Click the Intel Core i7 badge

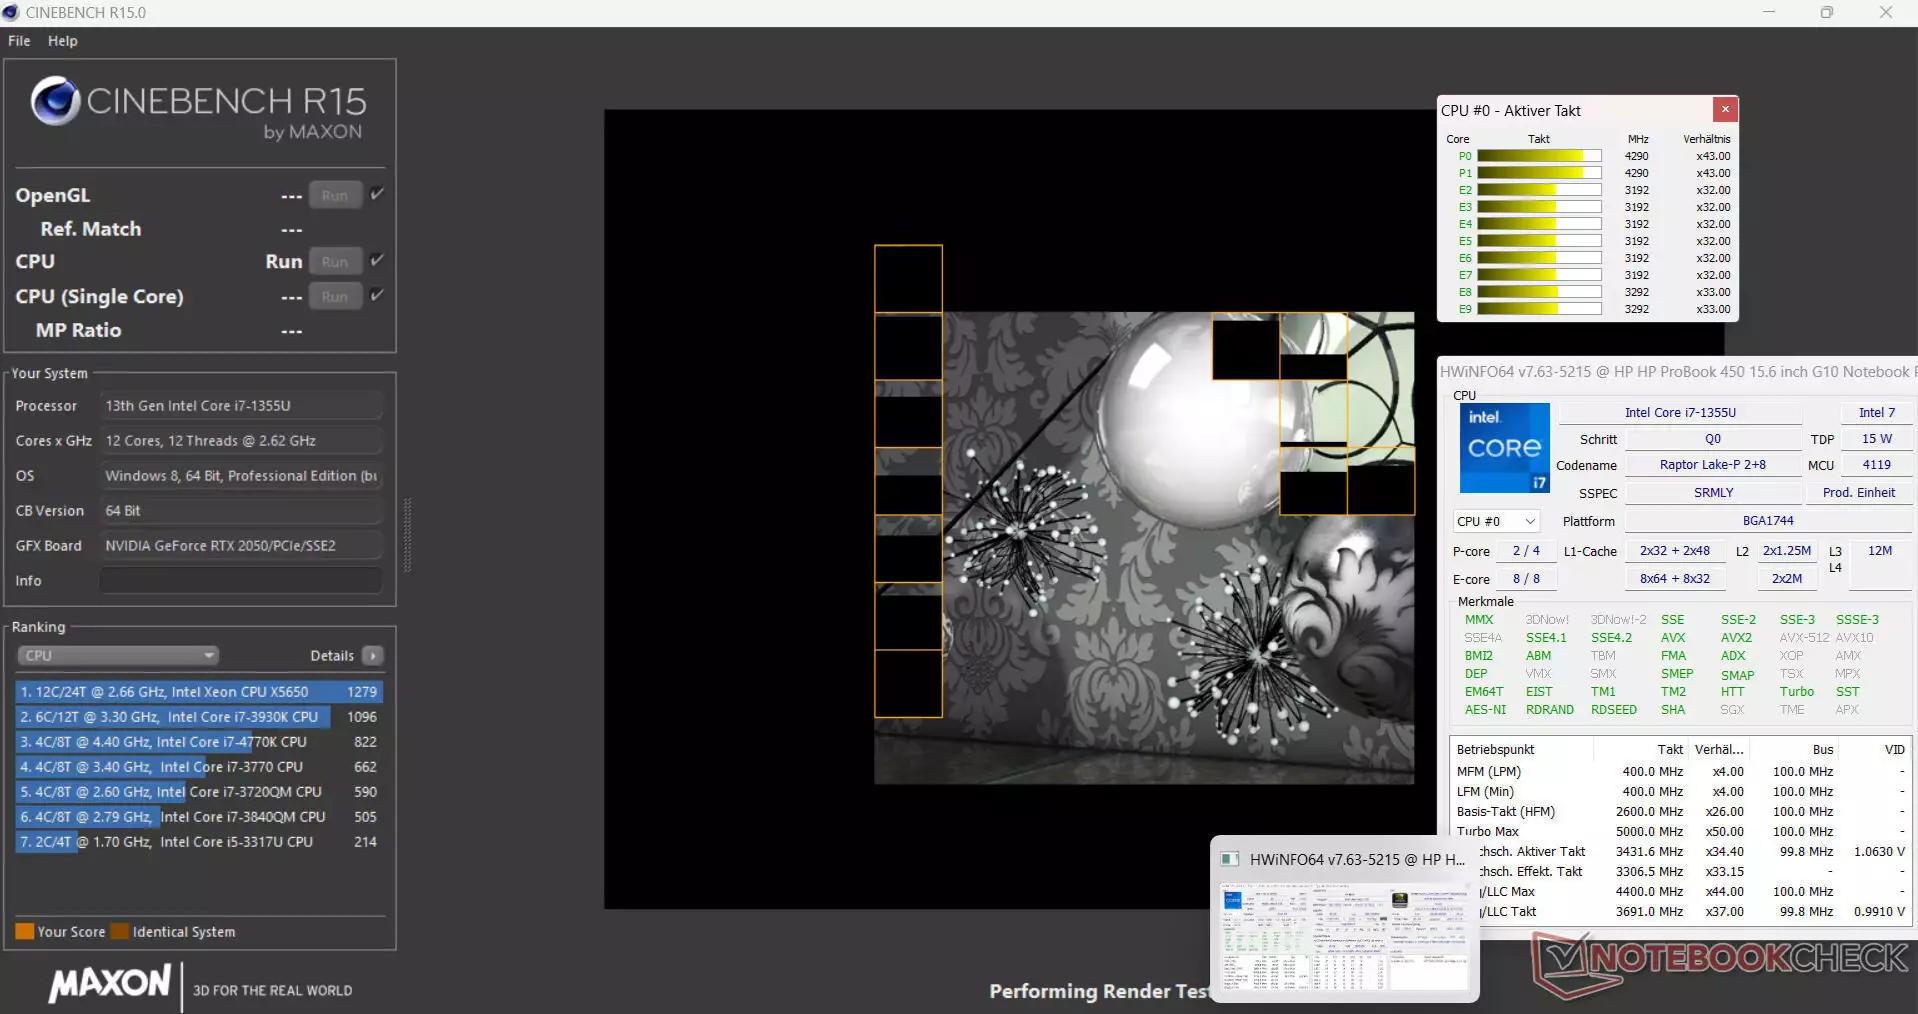click(1504, 448)
